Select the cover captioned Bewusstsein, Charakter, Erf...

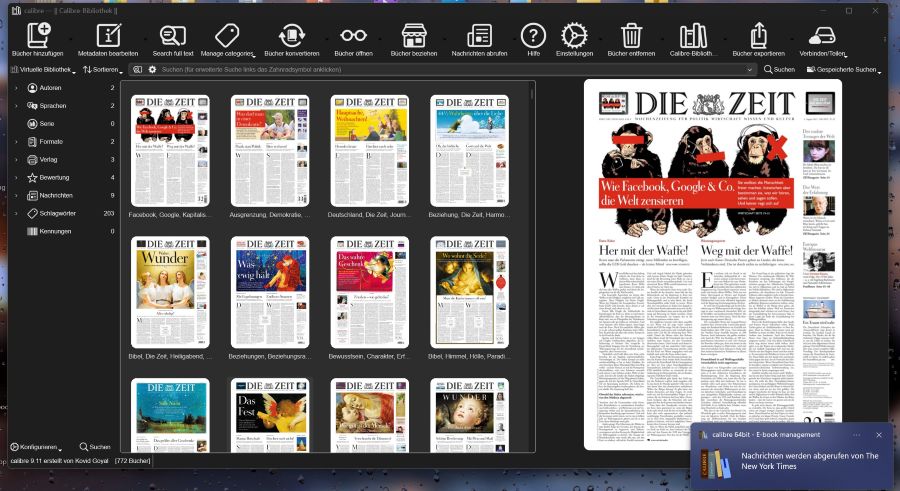(370, 292)
